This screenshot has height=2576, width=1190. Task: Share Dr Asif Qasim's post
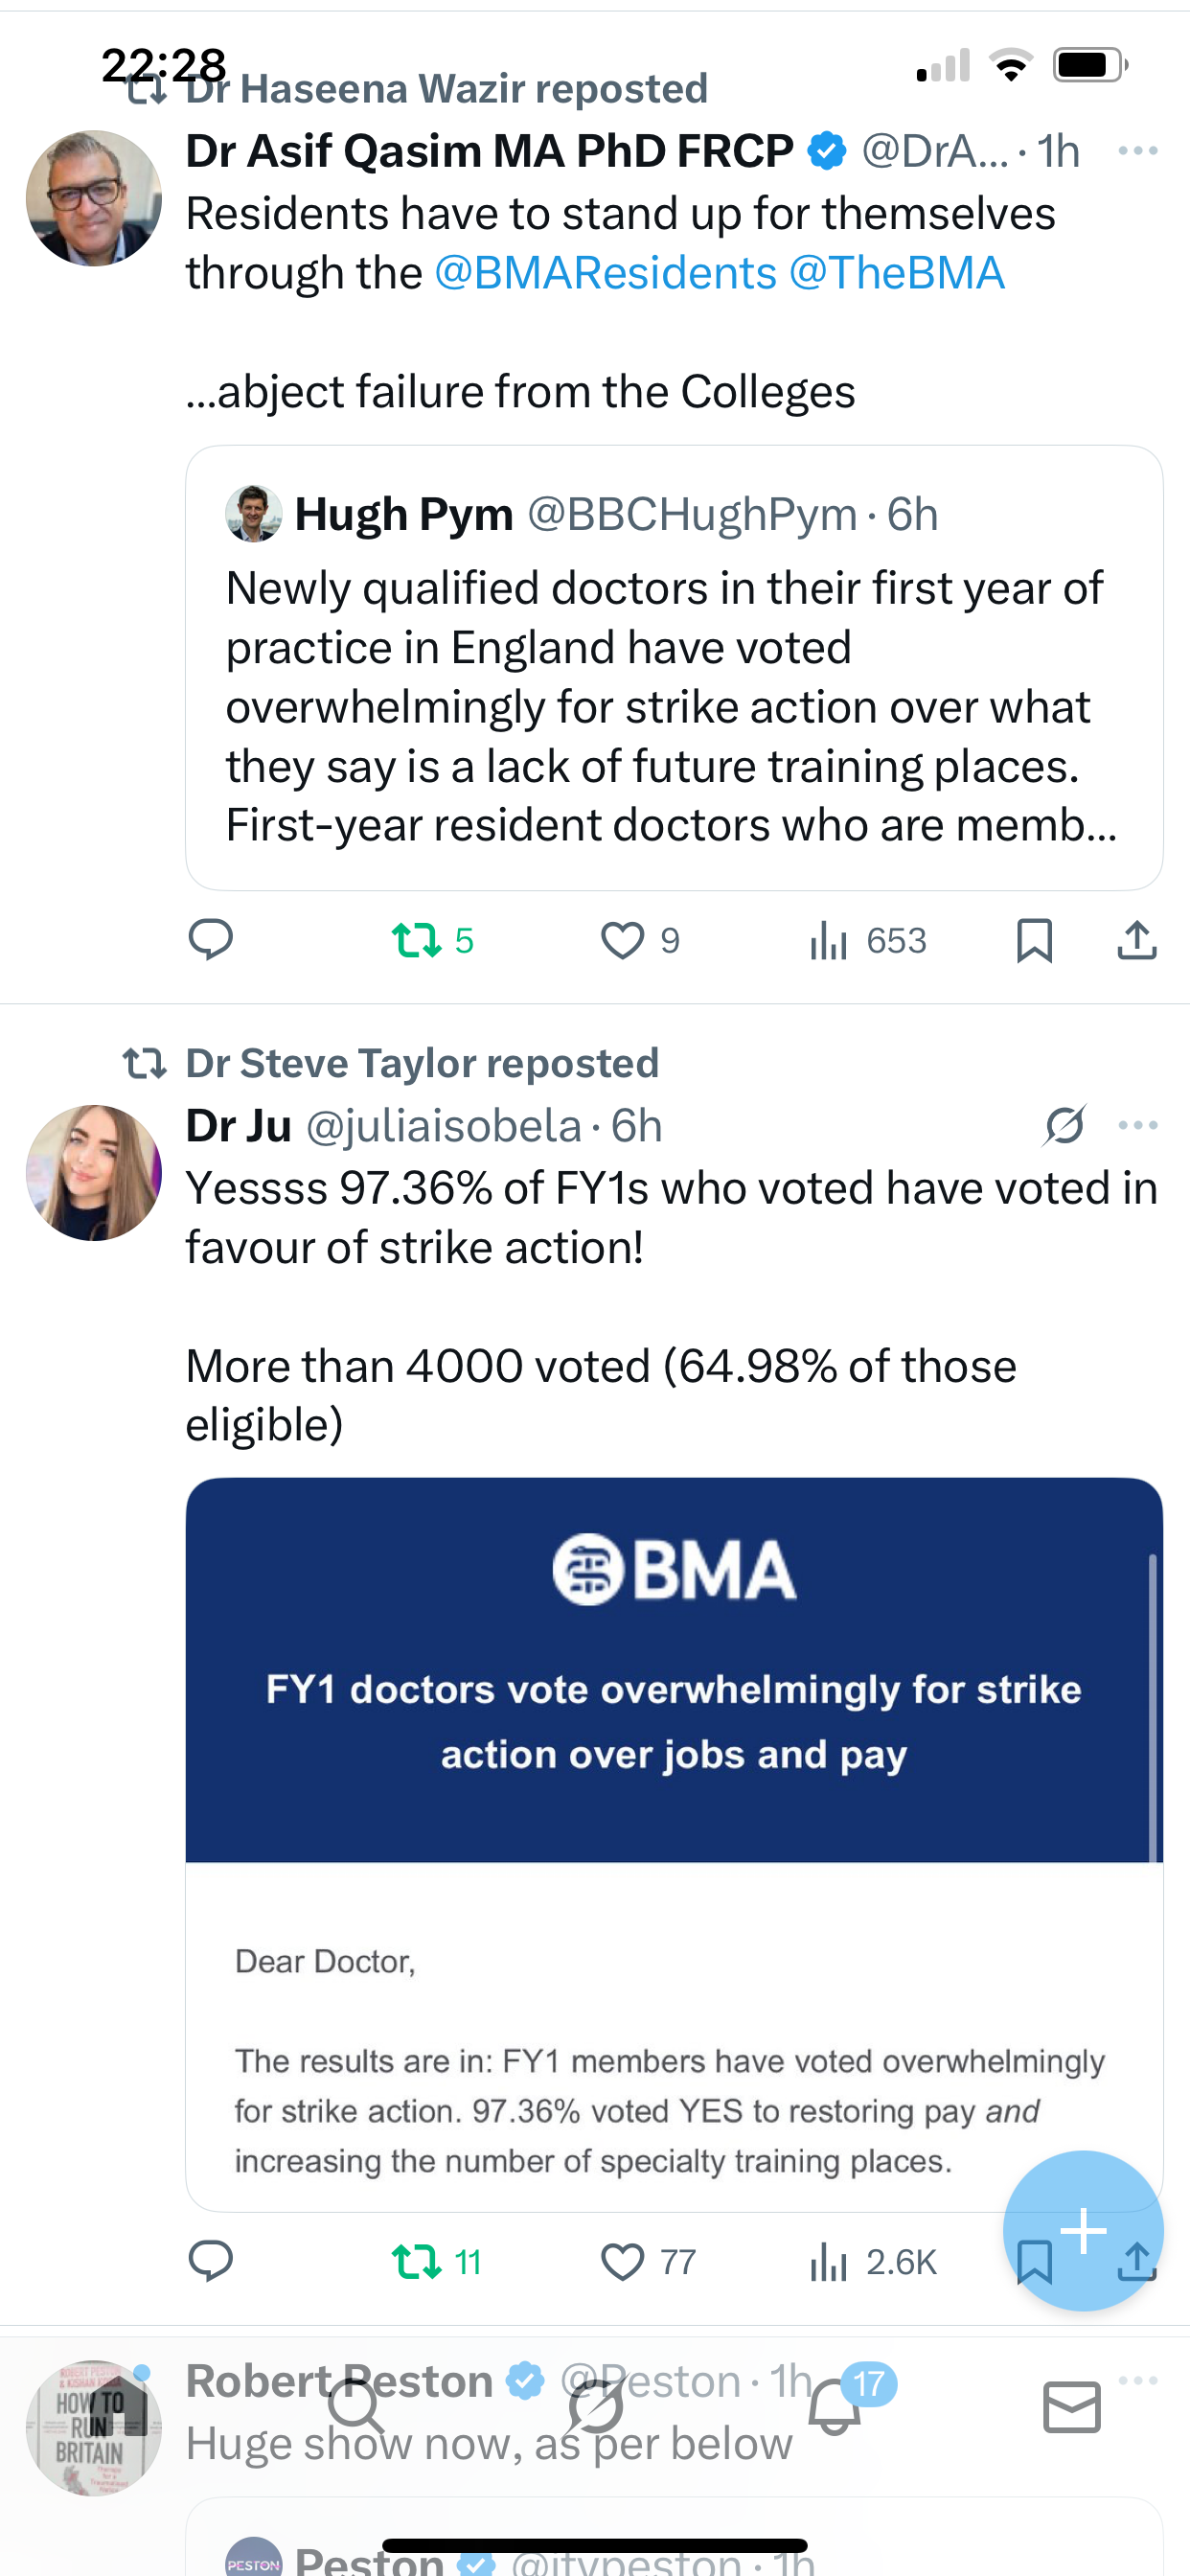[1137, 940]
